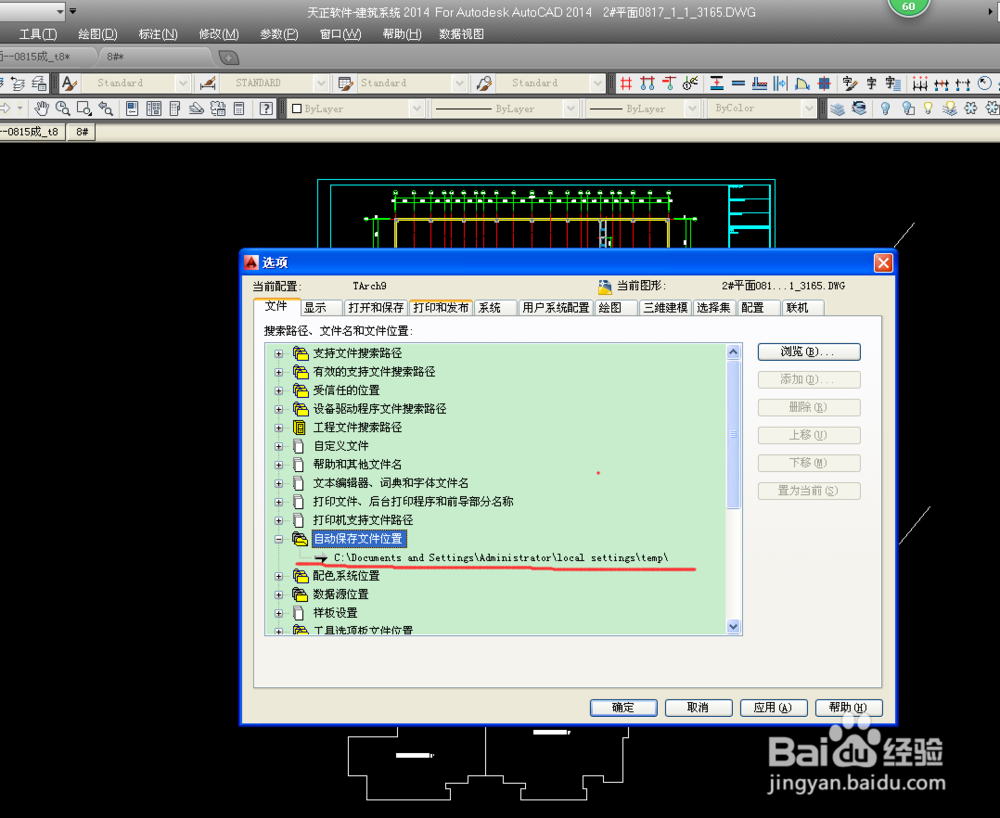Expand the 配色系统位置 tree node

click(279, 576)
